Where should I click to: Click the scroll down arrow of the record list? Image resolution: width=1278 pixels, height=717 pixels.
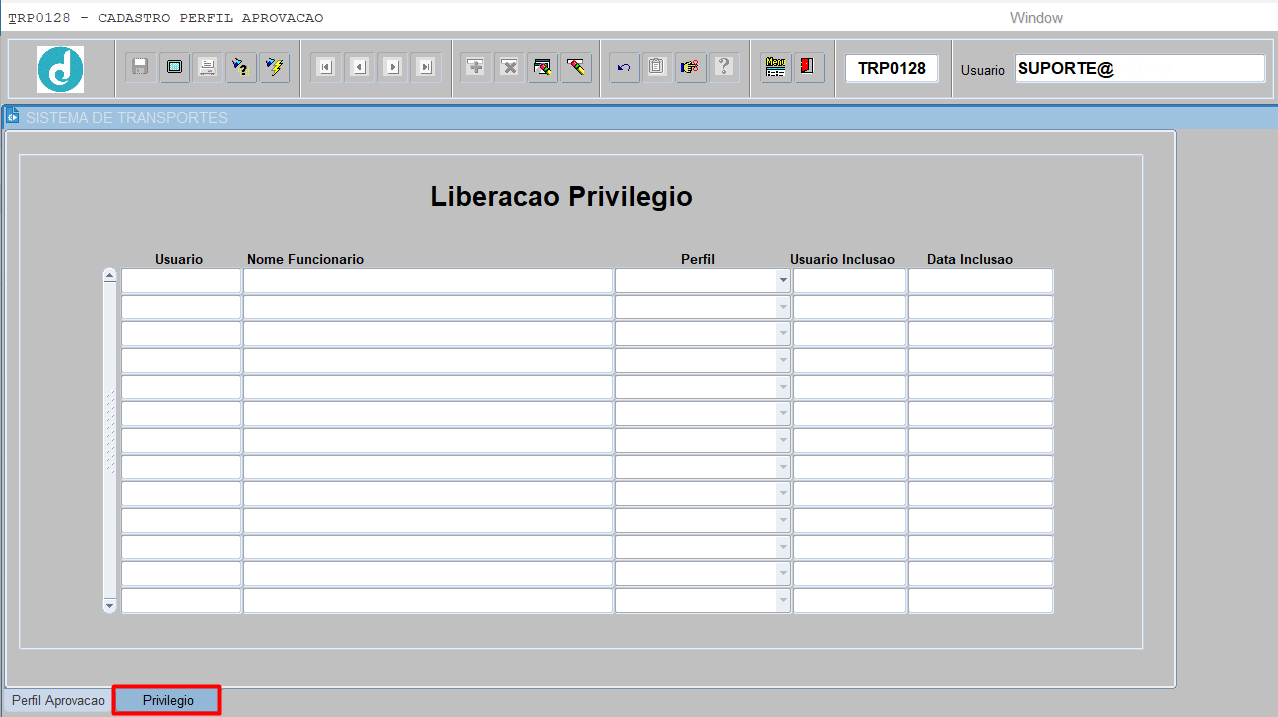point(110,605)
